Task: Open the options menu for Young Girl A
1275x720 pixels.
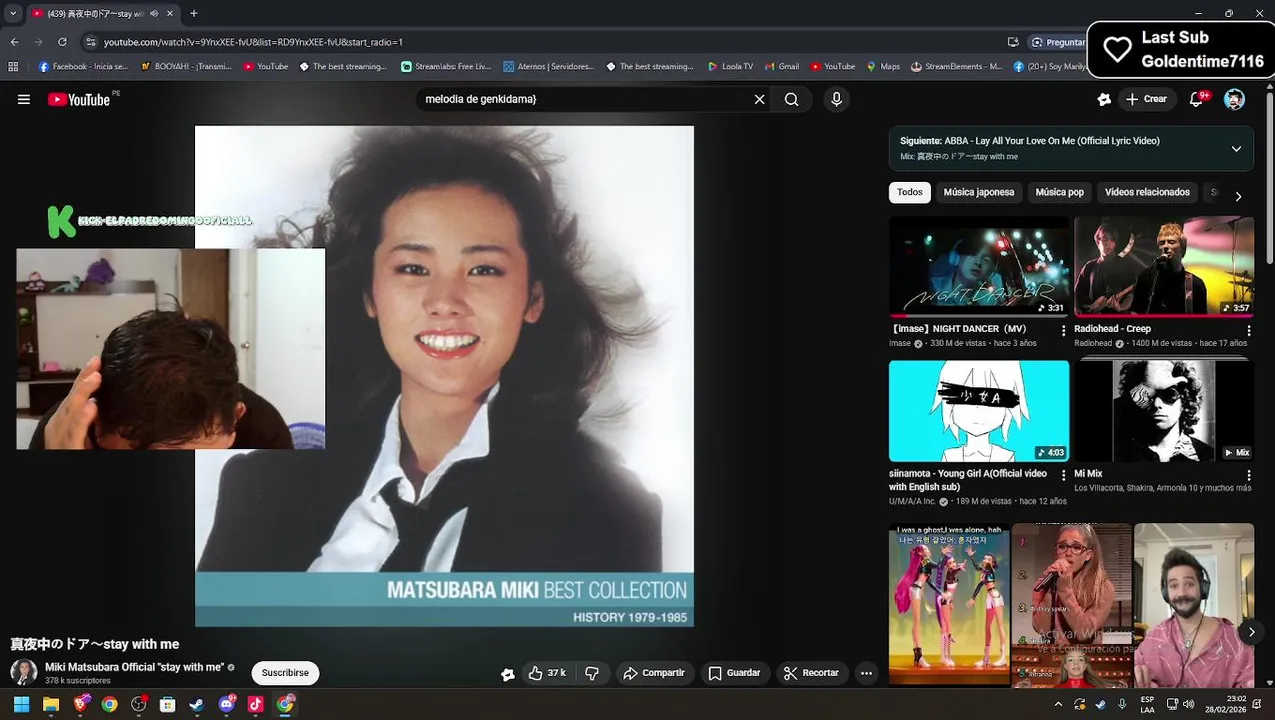Action: pyautogui.click(x=1063, y=475)
